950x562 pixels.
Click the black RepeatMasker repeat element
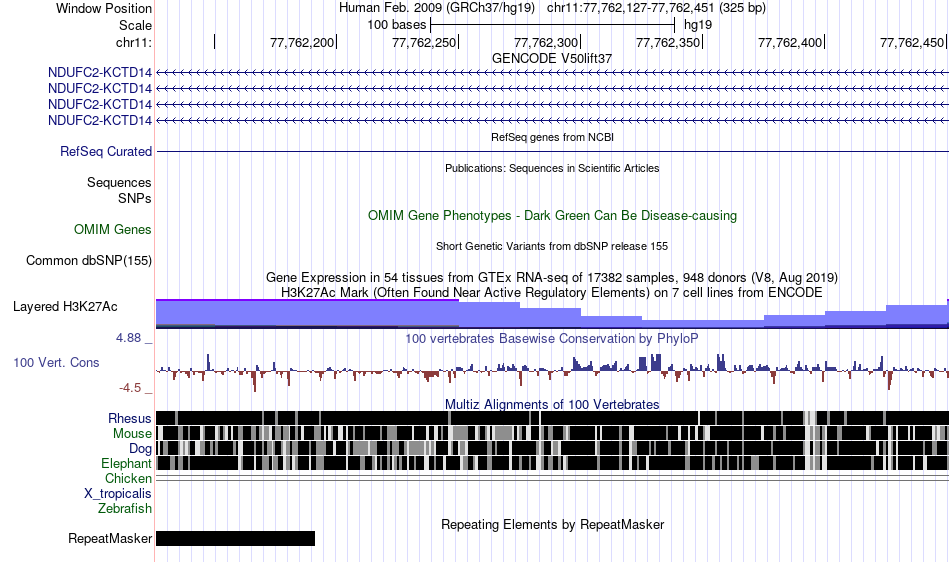click(x=236, y=538)
